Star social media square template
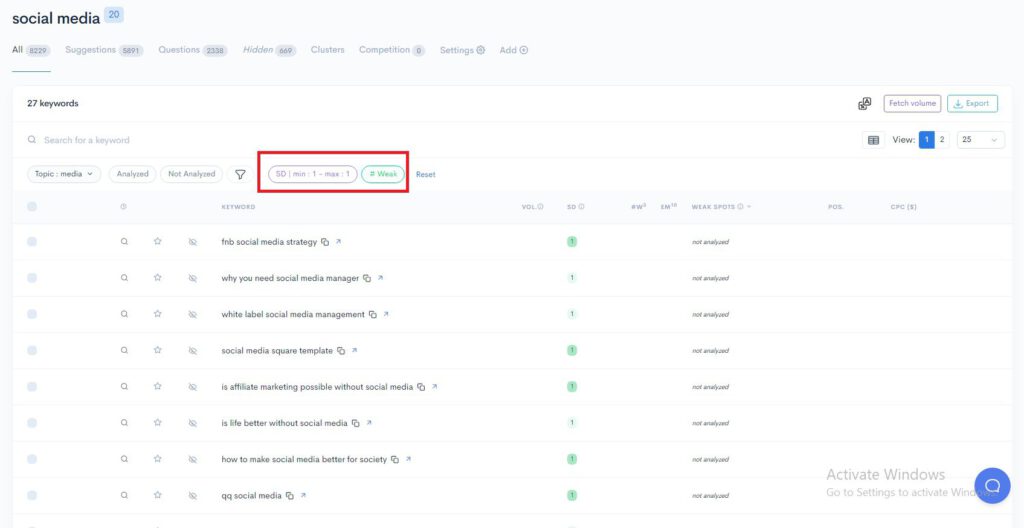The height and width of the screenshot is (528, 1024). tap(157, 350)
